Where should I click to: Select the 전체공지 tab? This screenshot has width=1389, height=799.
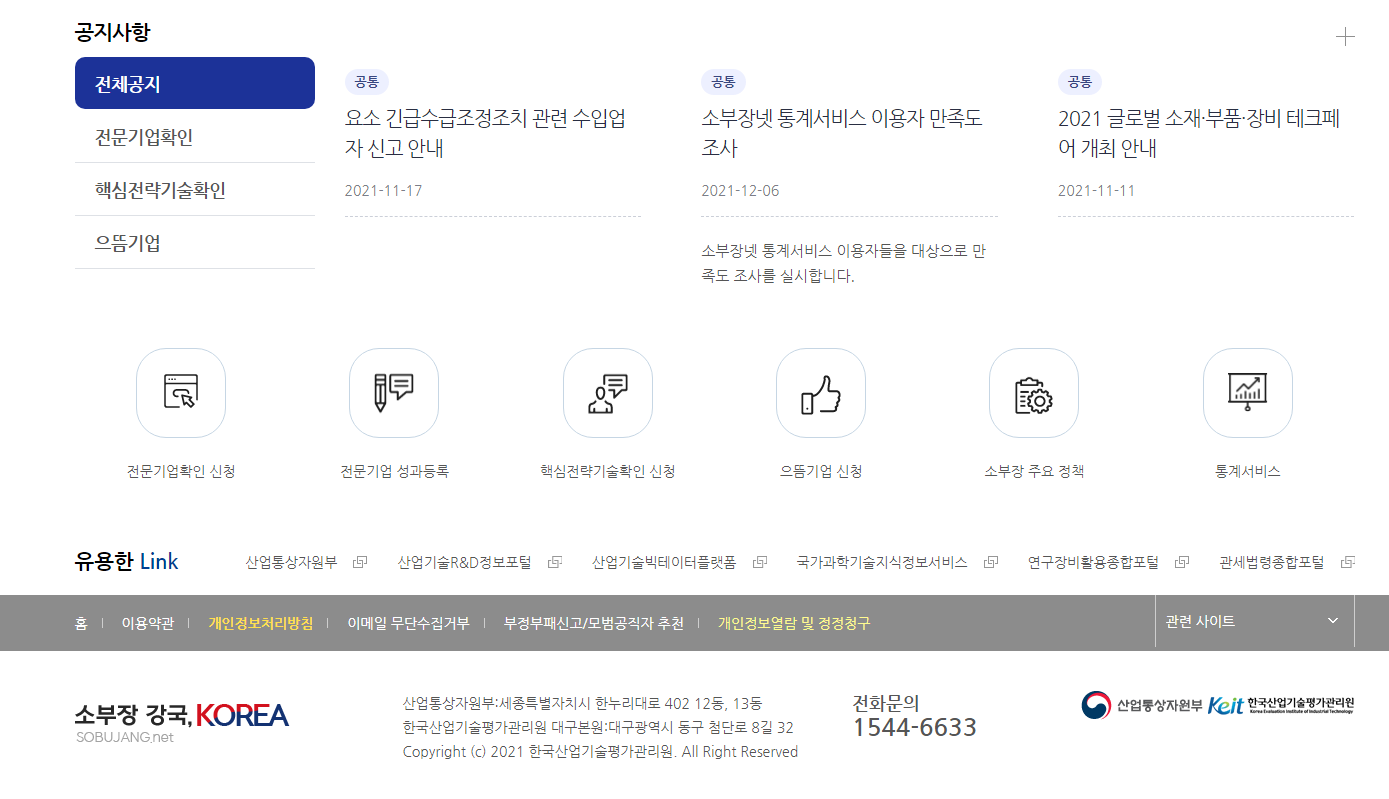(195, 83)
